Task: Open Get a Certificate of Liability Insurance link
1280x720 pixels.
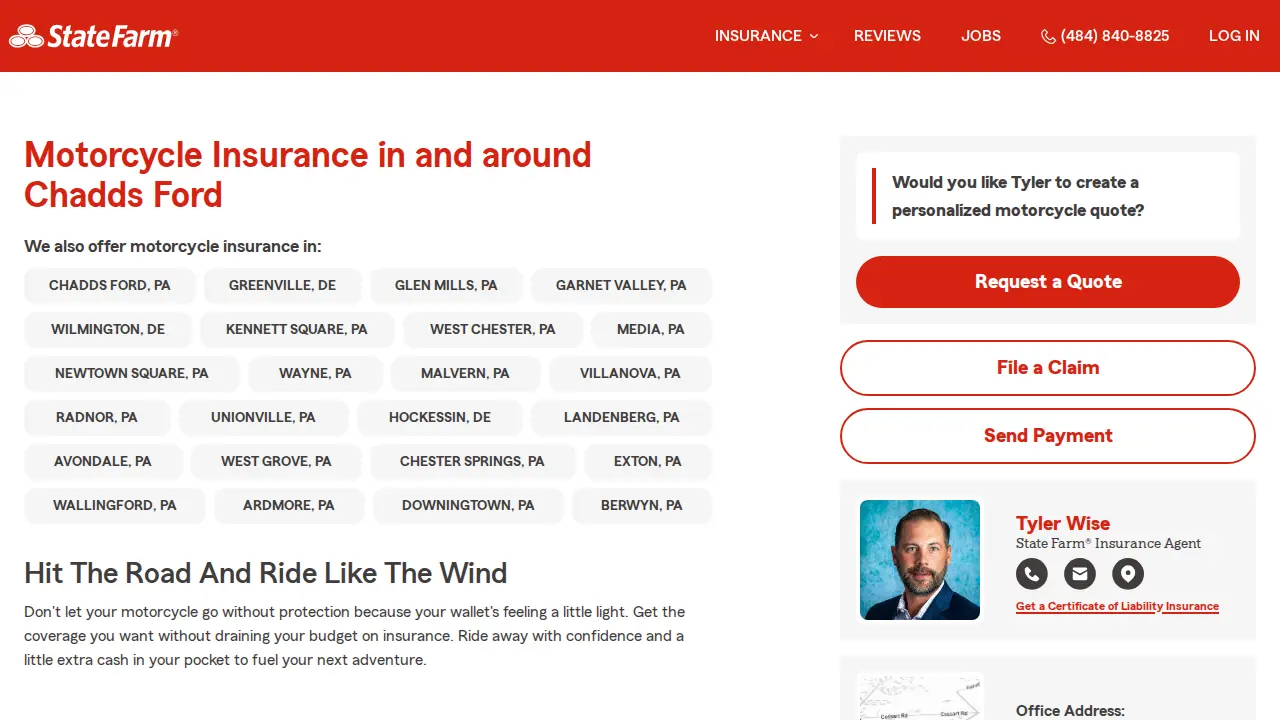Action: point(1117,606)
